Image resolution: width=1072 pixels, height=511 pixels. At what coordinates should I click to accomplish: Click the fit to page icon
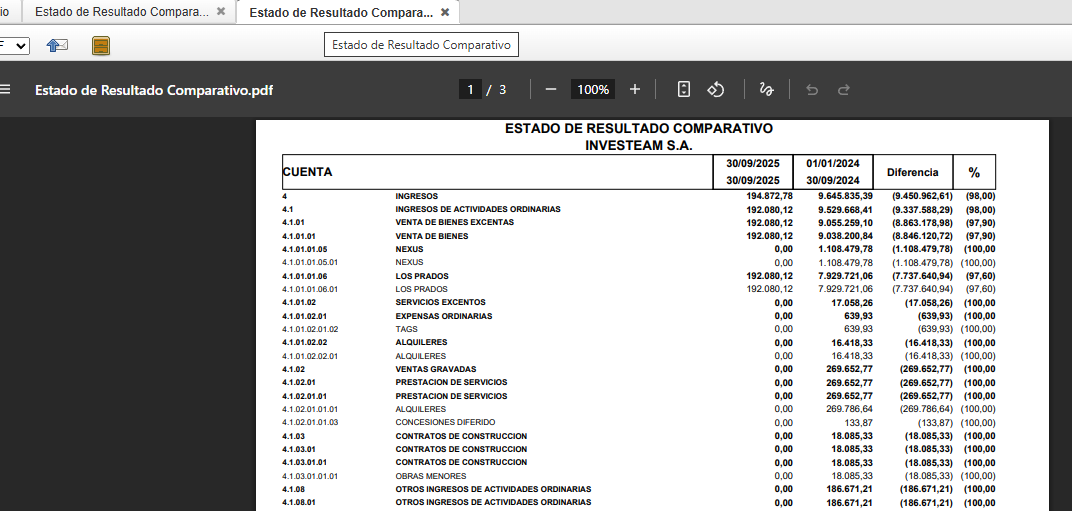684,90
